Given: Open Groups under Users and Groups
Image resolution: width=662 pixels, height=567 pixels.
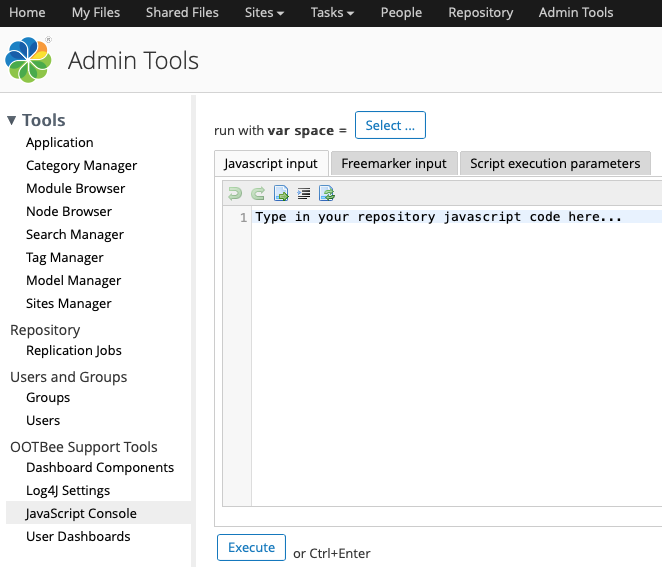Looking at the screenshot, I should point(48,398).
